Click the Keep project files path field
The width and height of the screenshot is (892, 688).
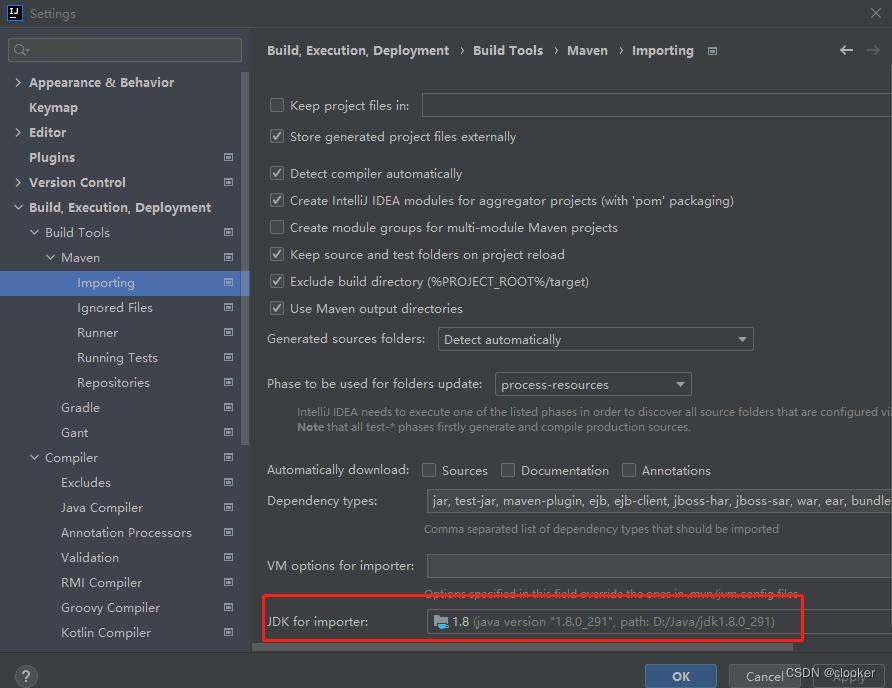click(x=657, y=105)
